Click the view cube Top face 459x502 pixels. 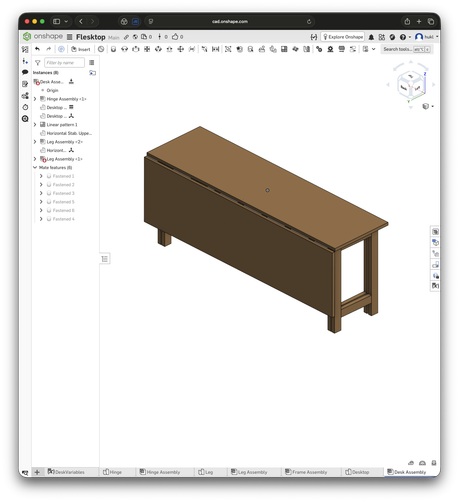411,76
